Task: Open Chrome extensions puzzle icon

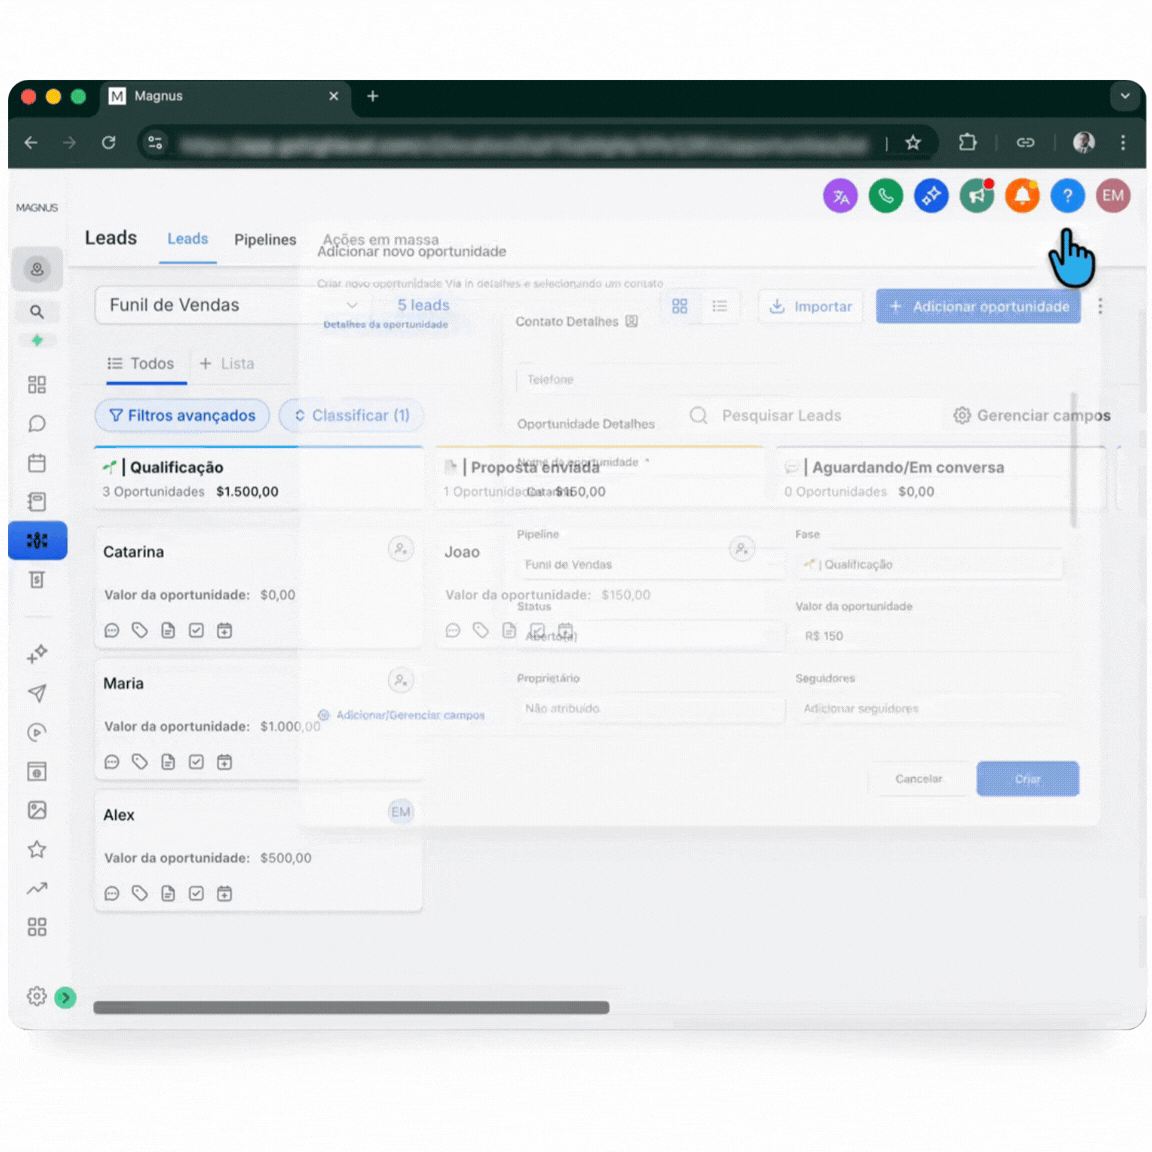Action: 968,143
